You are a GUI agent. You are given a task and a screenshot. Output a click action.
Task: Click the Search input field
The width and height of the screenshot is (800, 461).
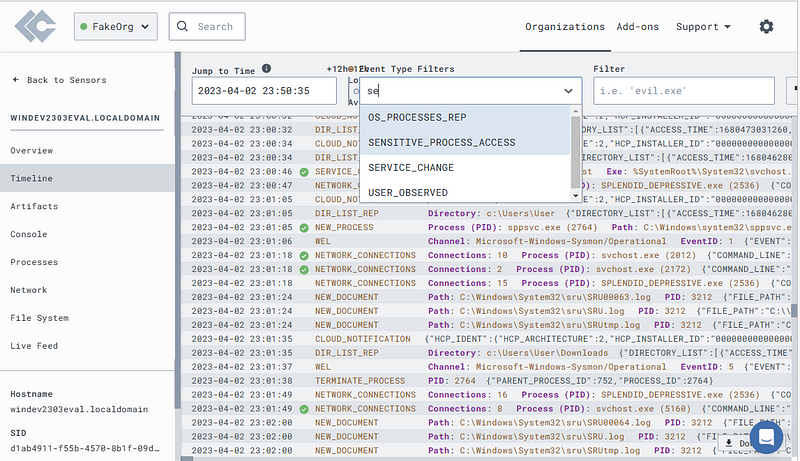(x=207, y=27)
